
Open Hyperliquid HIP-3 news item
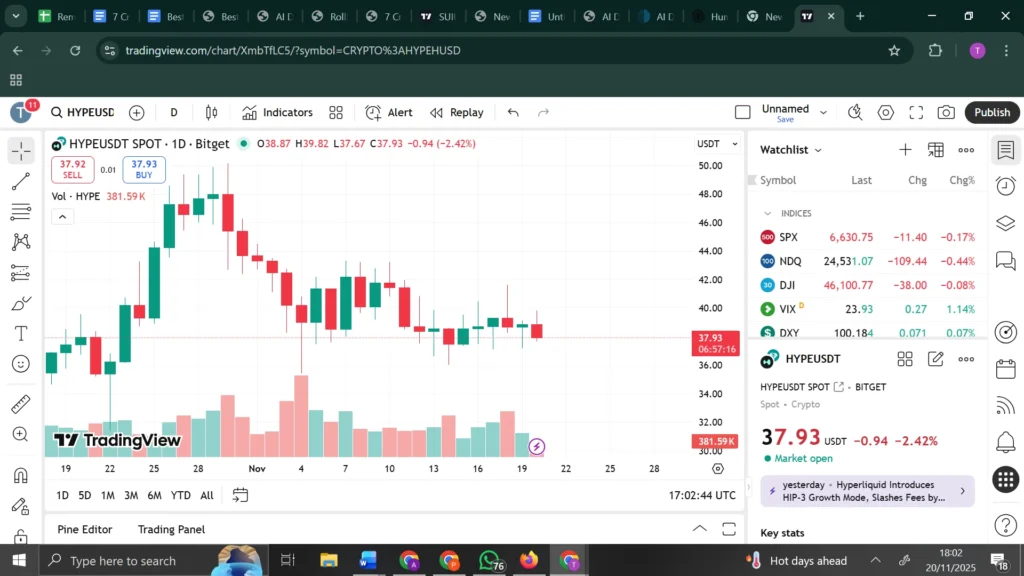867,491
